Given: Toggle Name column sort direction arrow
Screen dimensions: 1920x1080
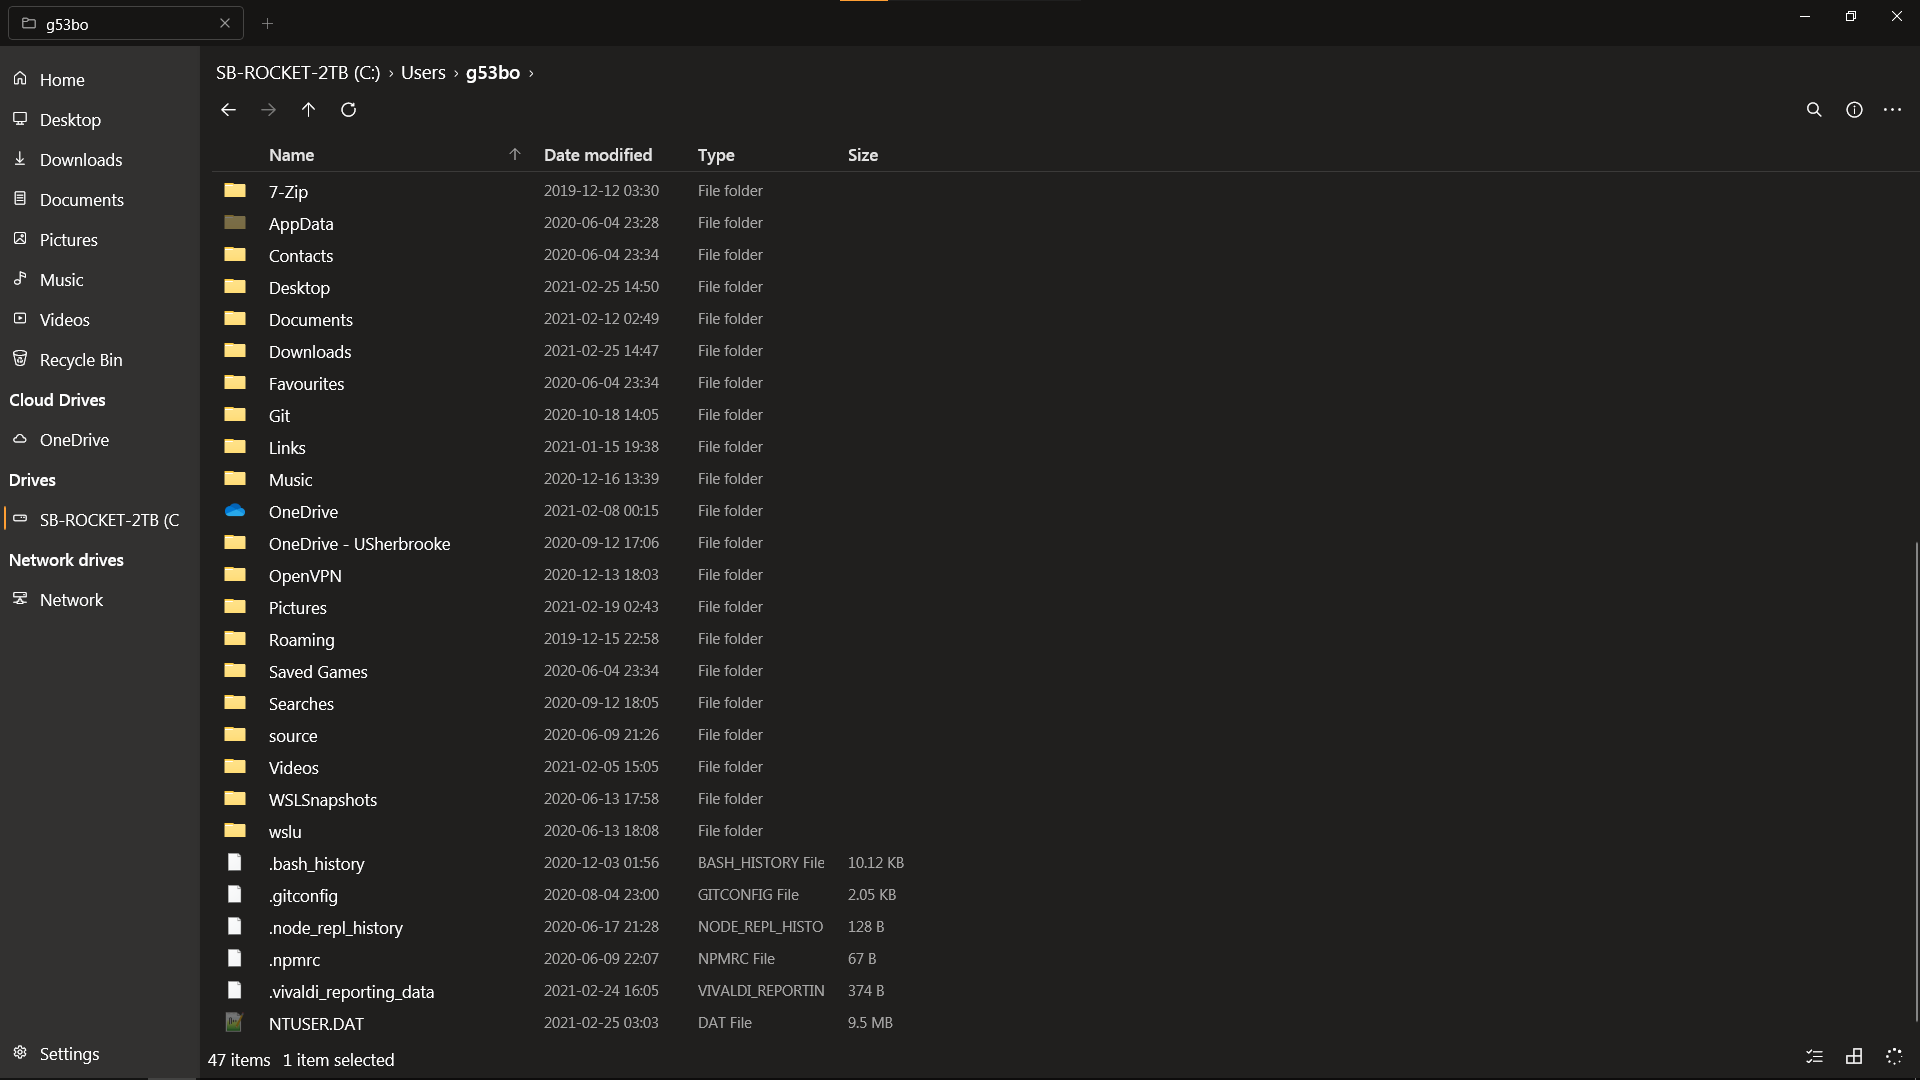Looking at the screenshot, I should tap(515, 154).
